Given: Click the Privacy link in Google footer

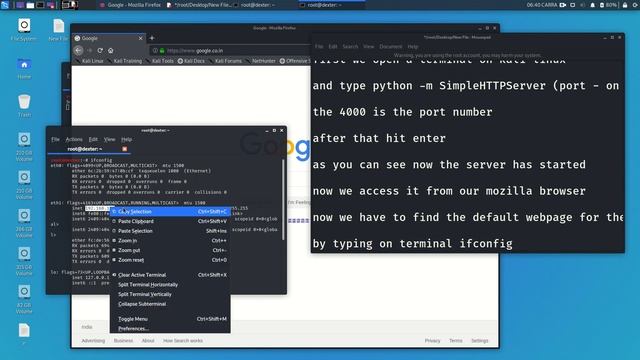Looking at the screenshot, I should (432, 340).
